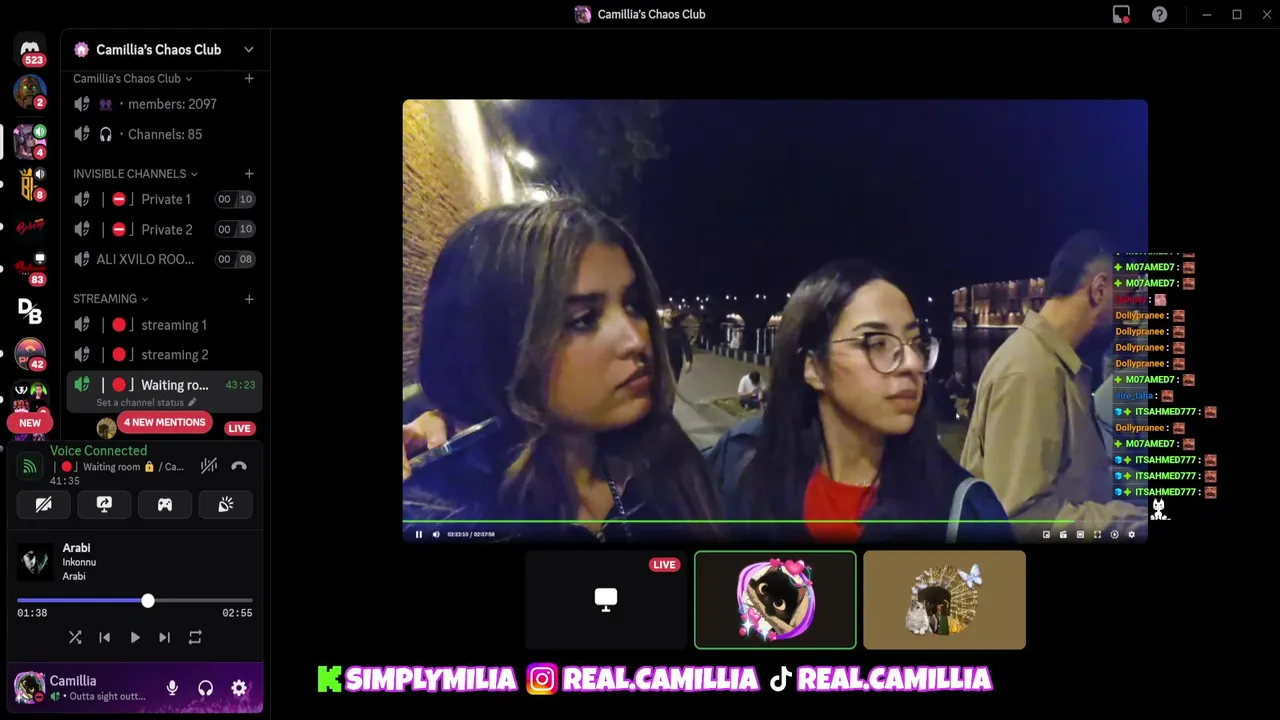
Task: Toggle headphone deafen
Action: [x=205, y=688]
